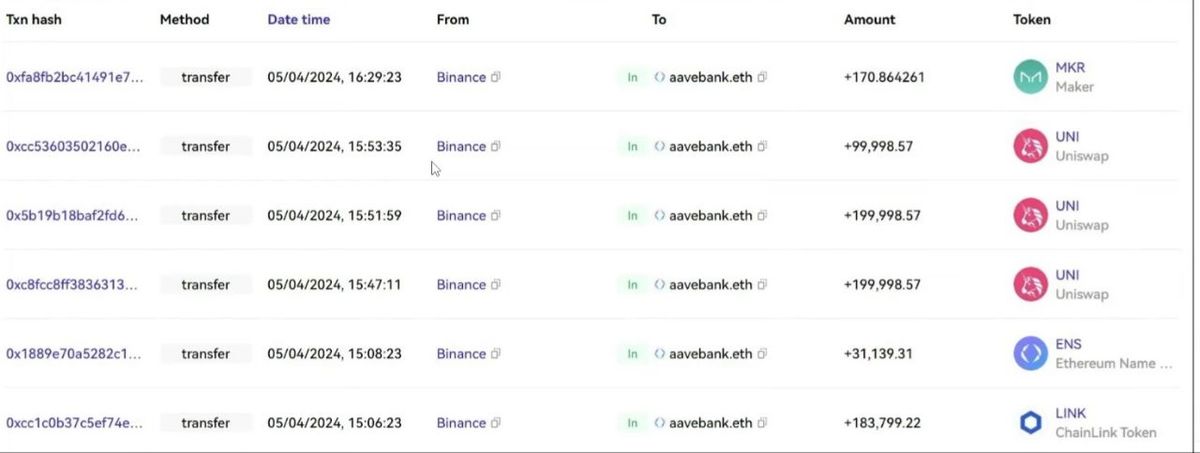The image size is (1200, 453).
Task: Click the ENS token logo
Action: coord(1030,354)
